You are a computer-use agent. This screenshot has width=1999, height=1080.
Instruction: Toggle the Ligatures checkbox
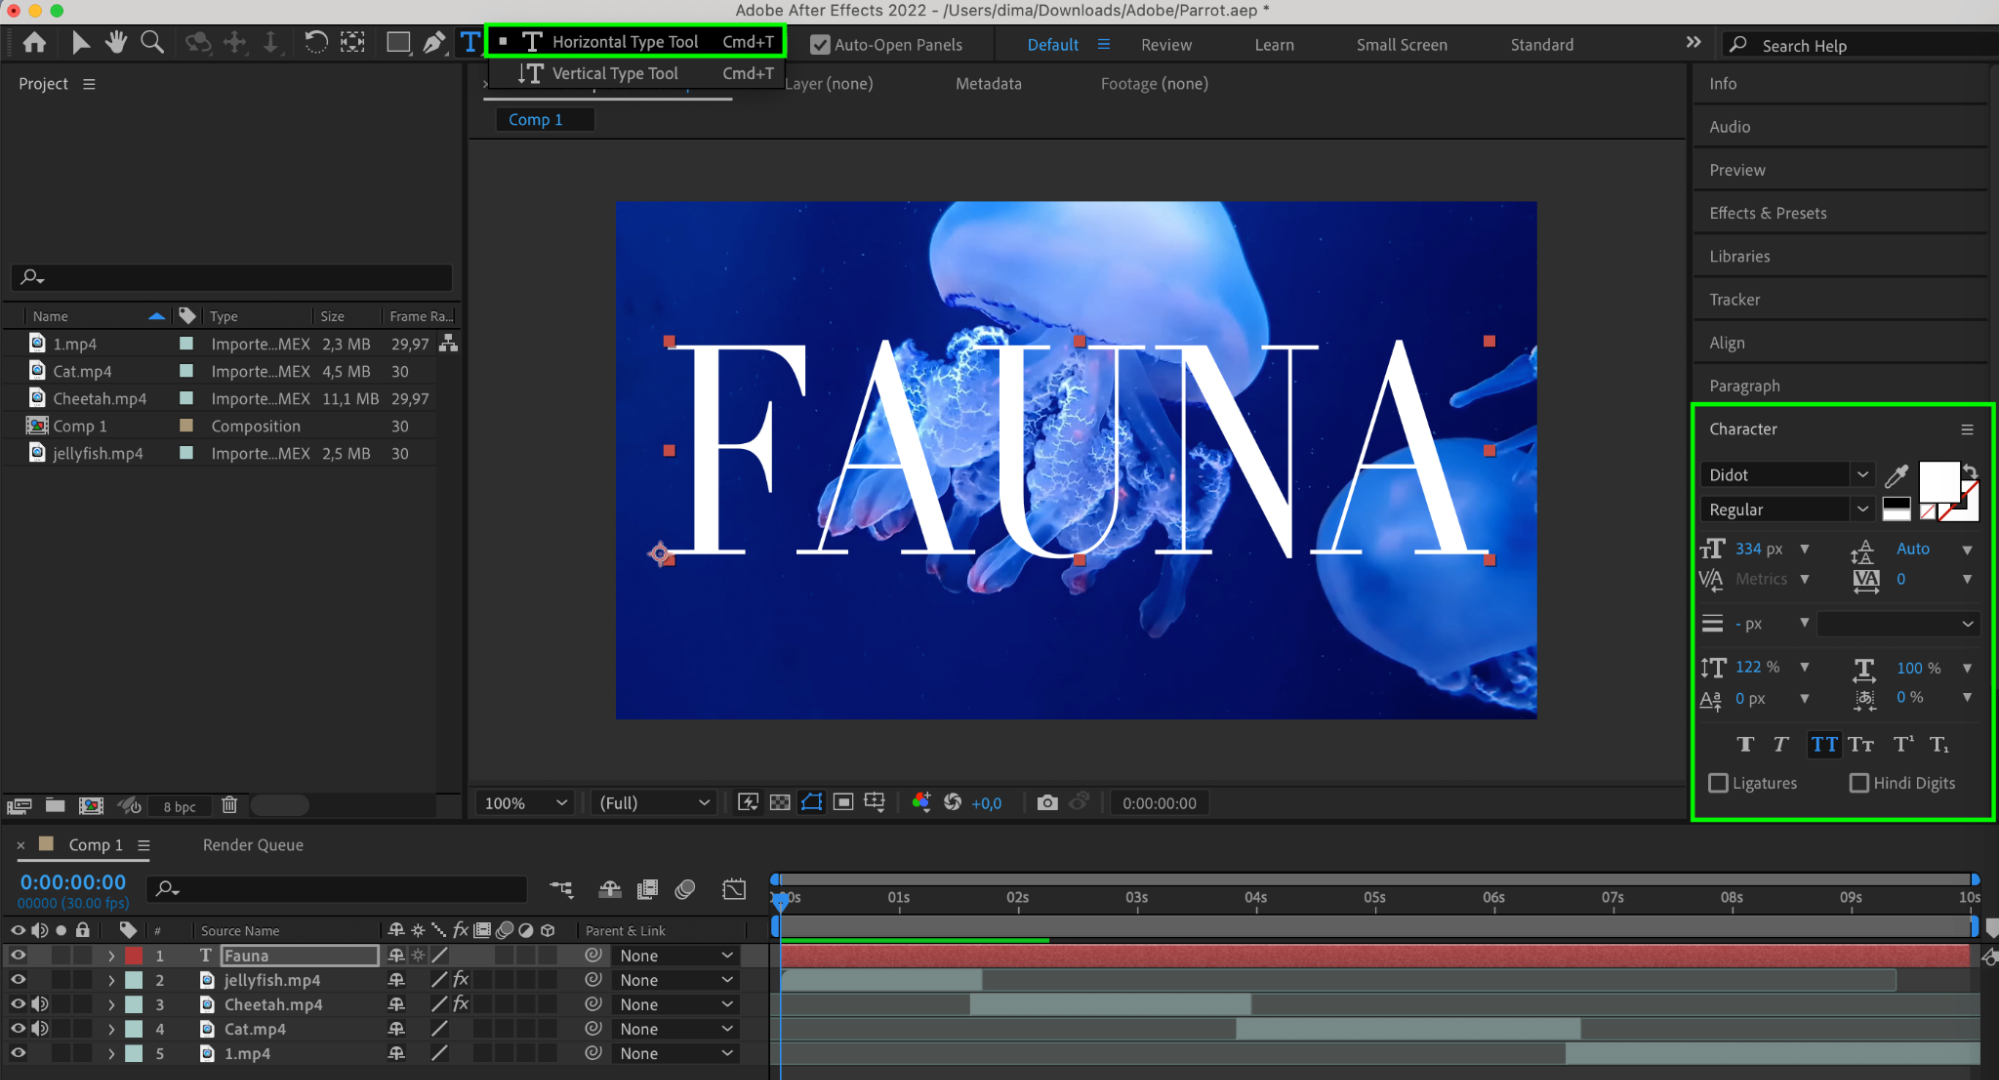1719,783
